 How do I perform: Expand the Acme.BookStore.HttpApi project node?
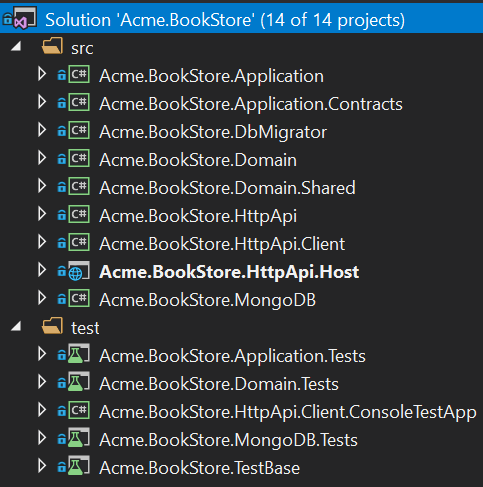[42, 214]
